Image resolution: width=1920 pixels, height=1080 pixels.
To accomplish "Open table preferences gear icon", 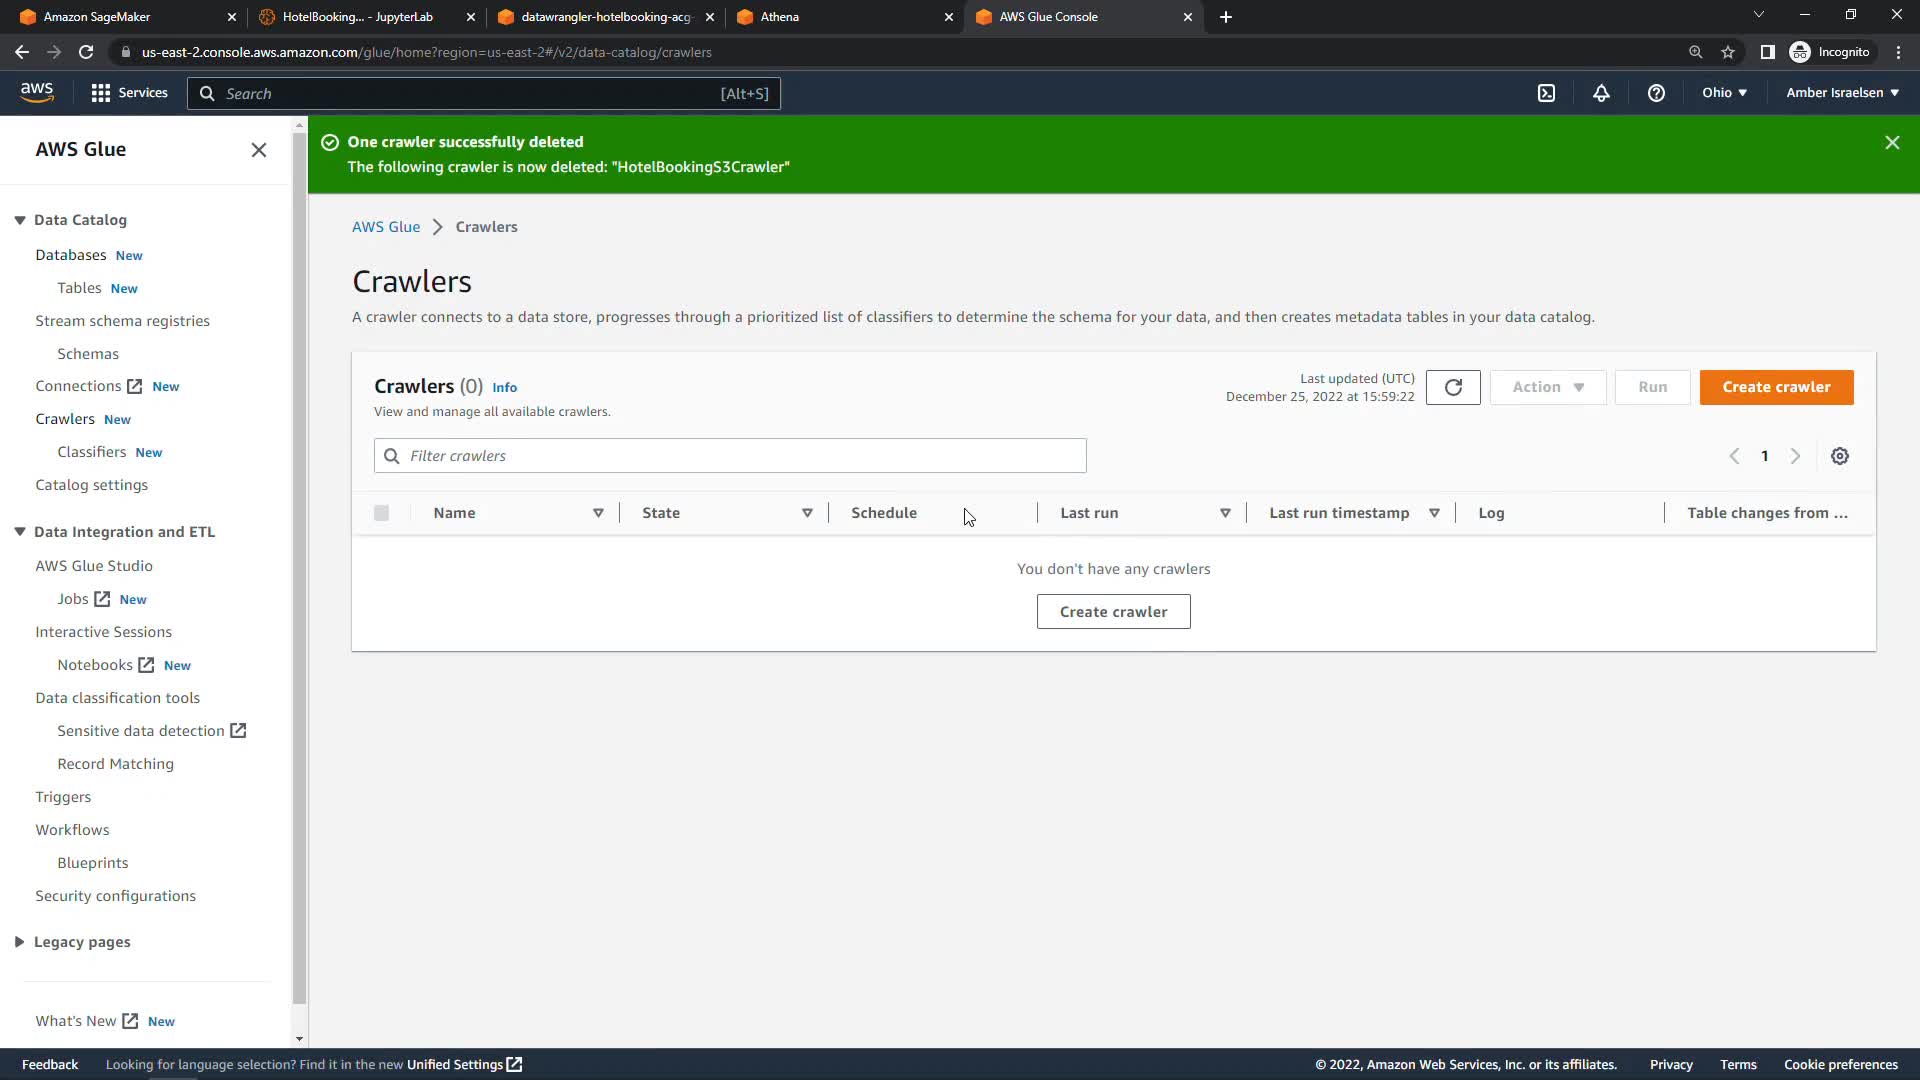I will 1839,456.
